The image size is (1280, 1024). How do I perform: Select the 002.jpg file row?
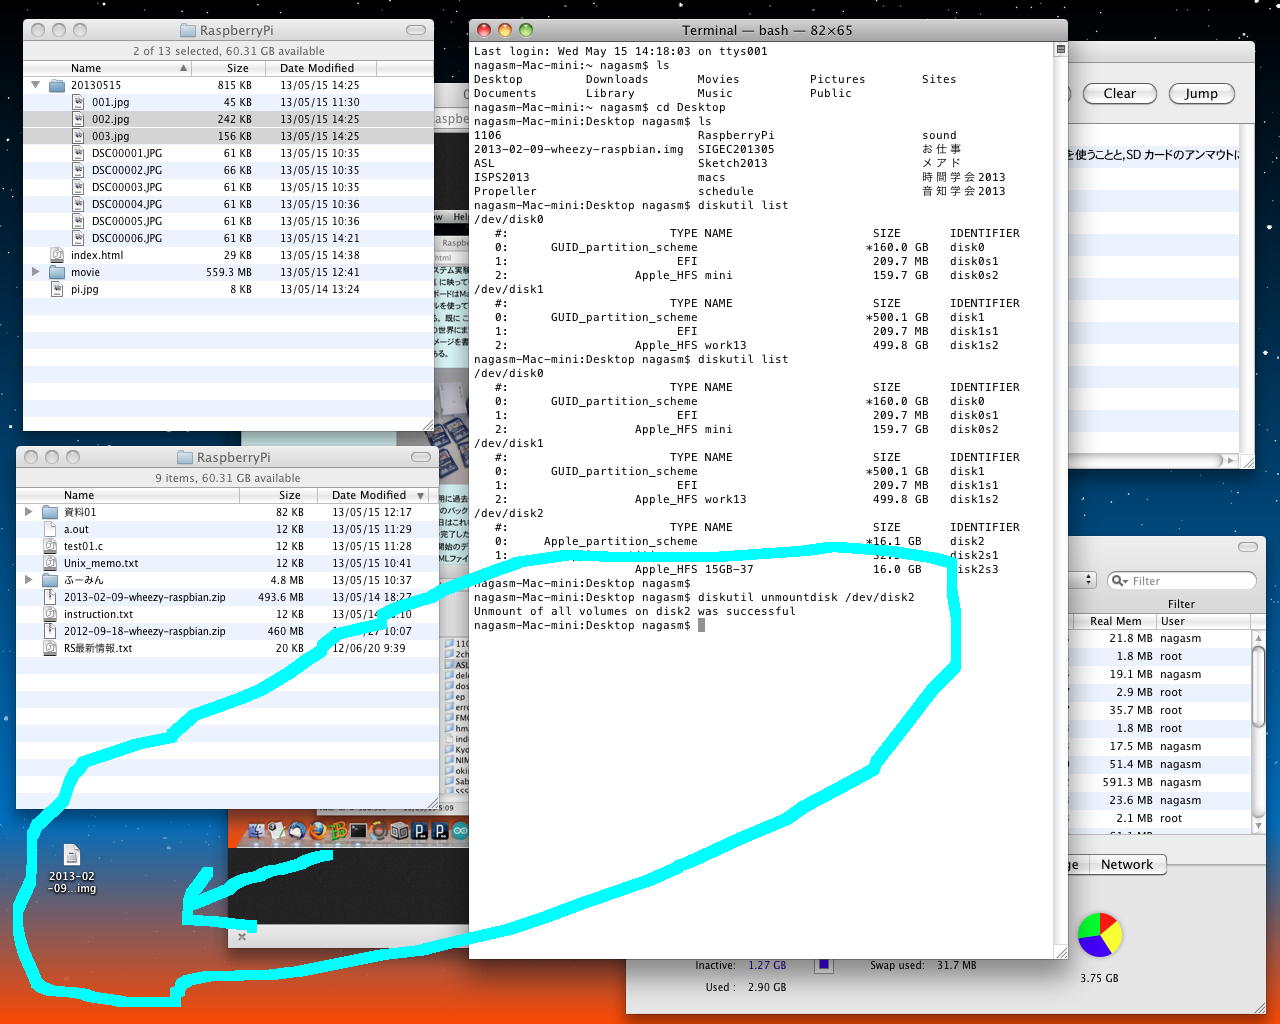click(229, 119)
